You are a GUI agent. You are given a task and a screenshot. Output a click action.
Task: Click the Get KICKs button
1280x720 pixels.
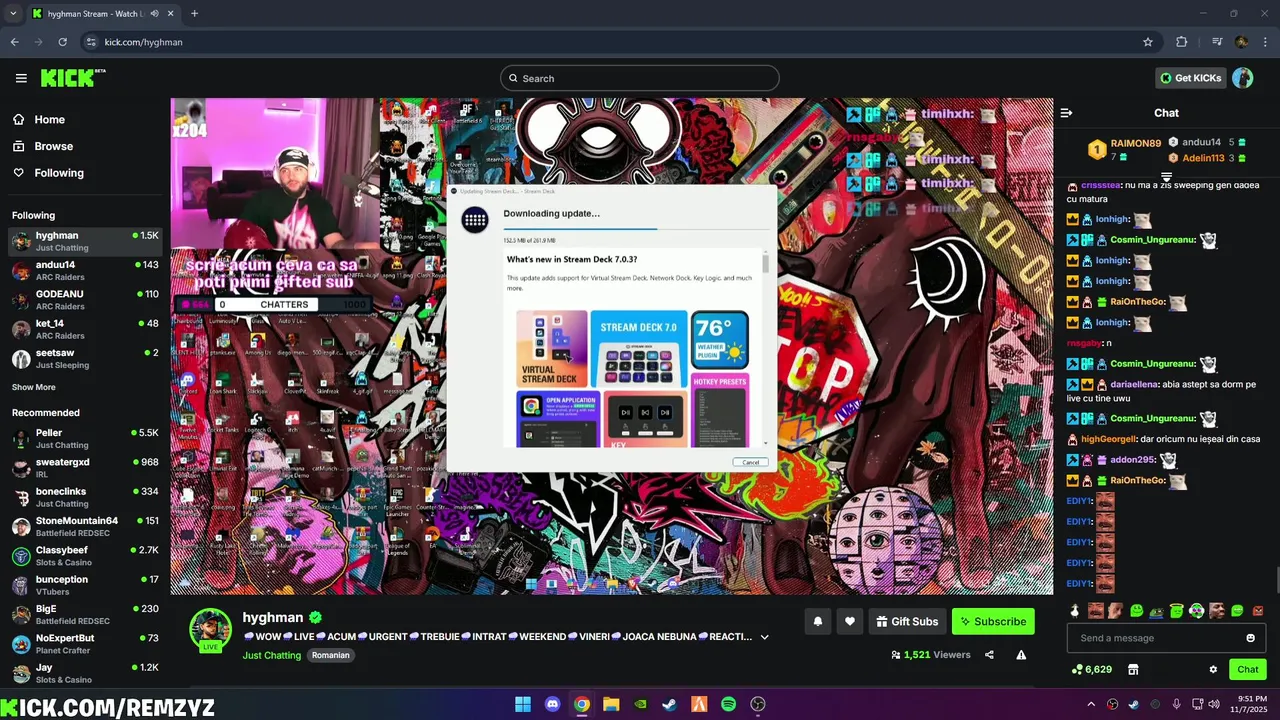pyautogui.click(x=1191, y=78)
